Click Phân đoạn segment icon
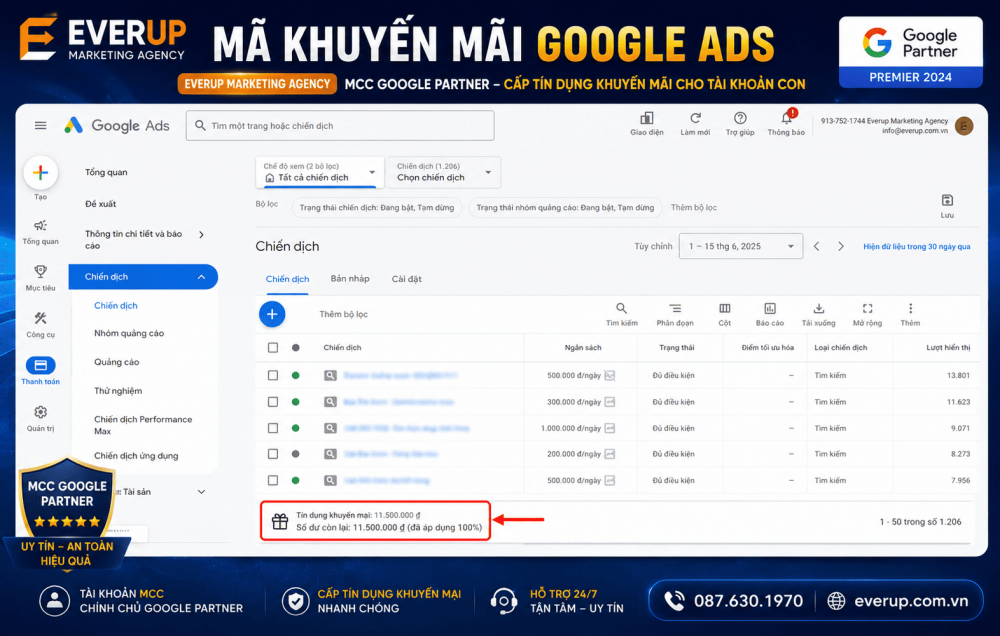This screenshot has width=1000, height=636. click(675, 309)
